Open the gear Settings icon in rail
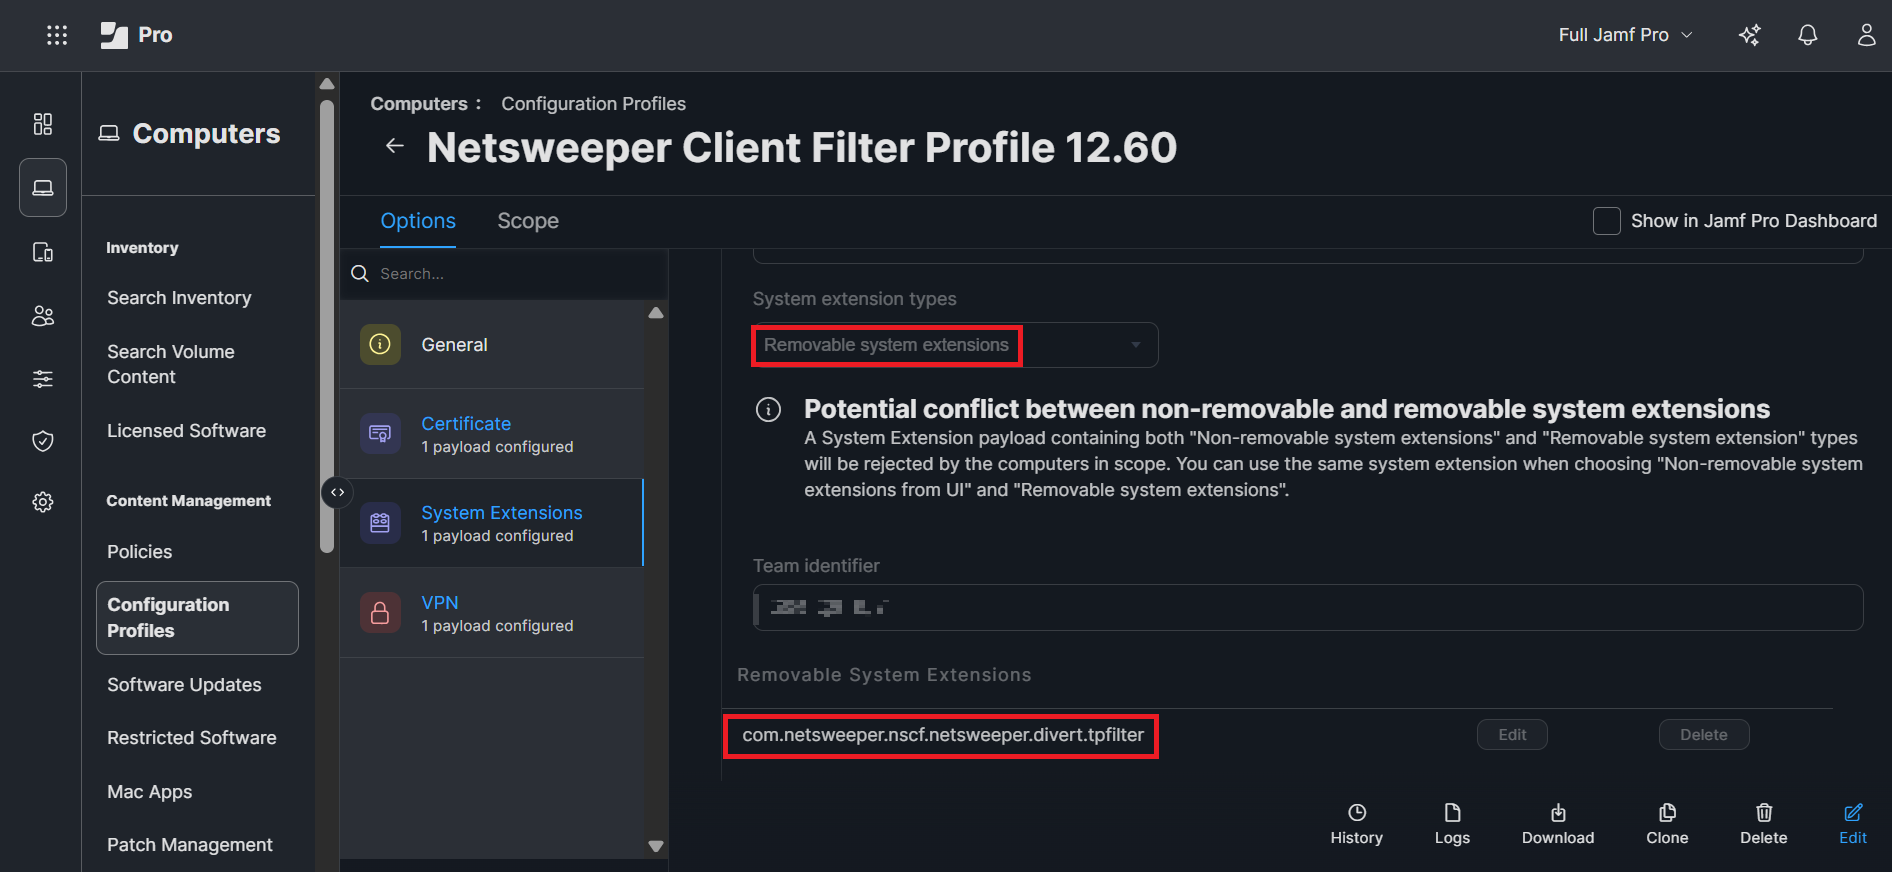The image size is (1892, 872). (43, 502)
